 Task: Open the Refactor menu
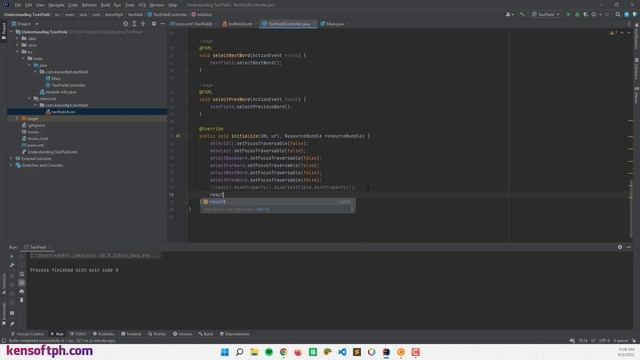pos(89,5)
